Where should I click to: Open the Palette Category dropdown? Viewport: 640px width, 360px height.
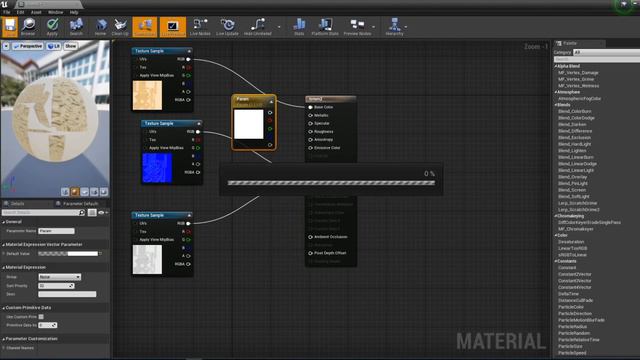(607, 52)
